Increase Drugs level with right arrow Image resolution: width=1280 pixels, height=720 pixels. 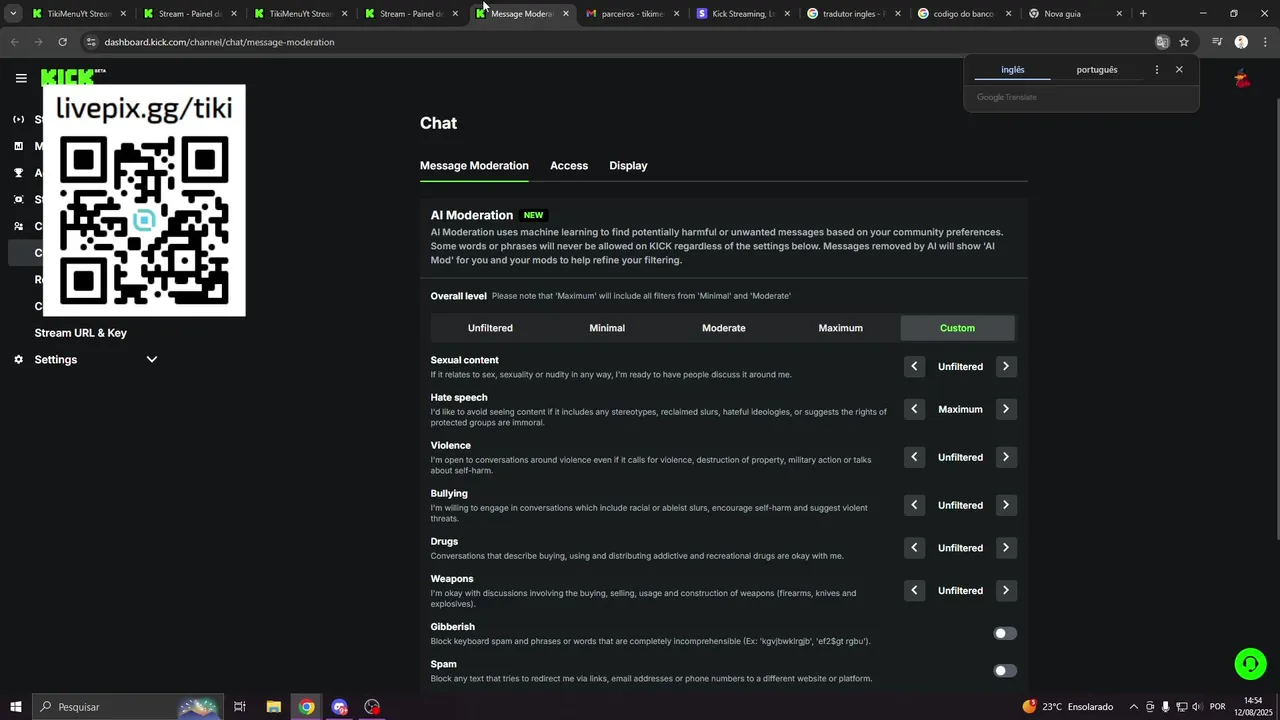[1006, 548]
